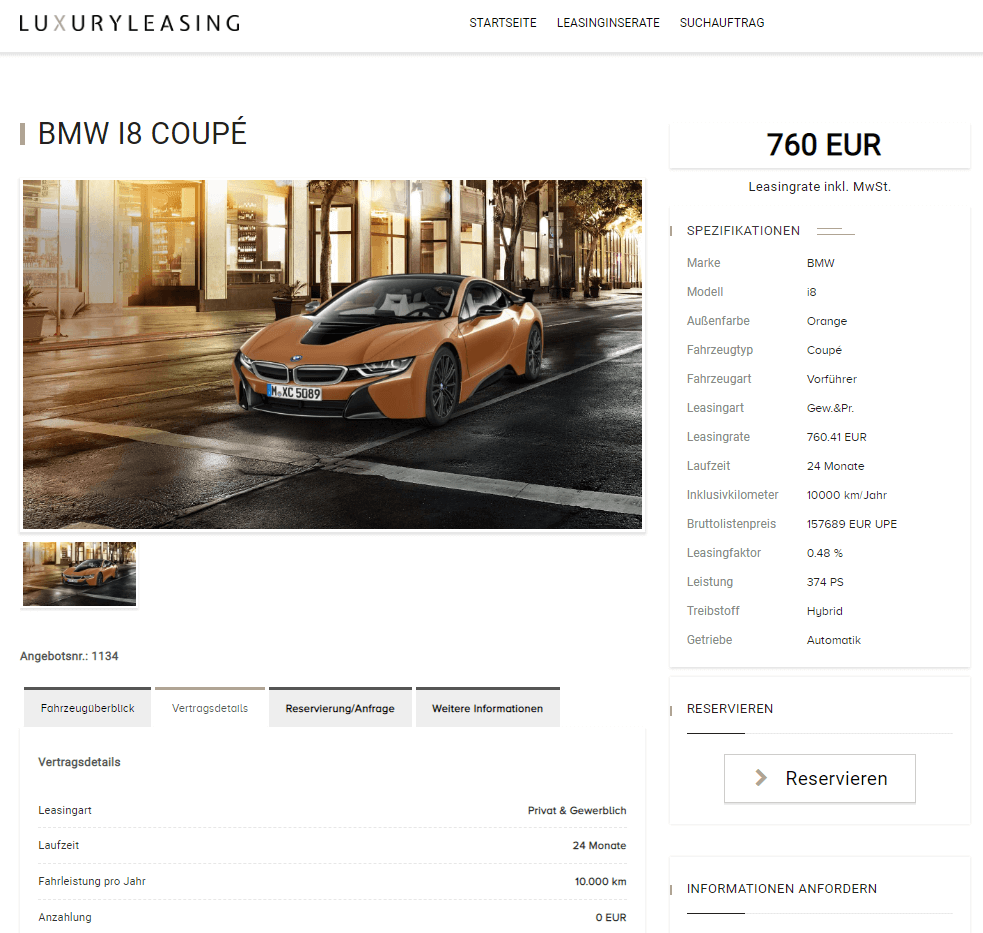Open SUCHAUFTRAG navigation link
Viewport: 983px width, 933px height.
(x=722, y=23)
